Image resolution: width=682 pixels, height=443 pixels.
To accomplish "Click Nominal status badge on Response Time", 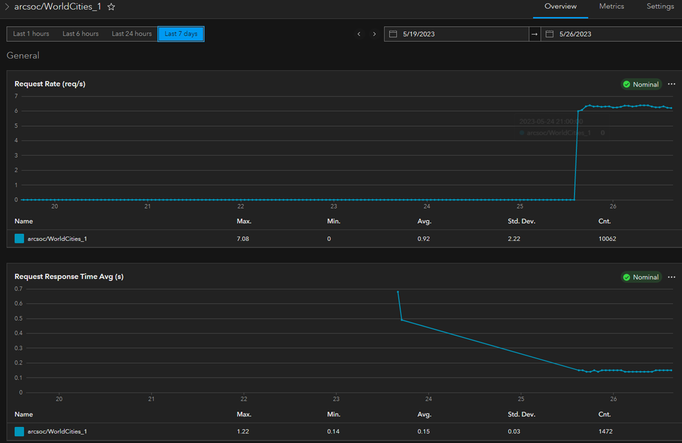I will coord(641,277).
